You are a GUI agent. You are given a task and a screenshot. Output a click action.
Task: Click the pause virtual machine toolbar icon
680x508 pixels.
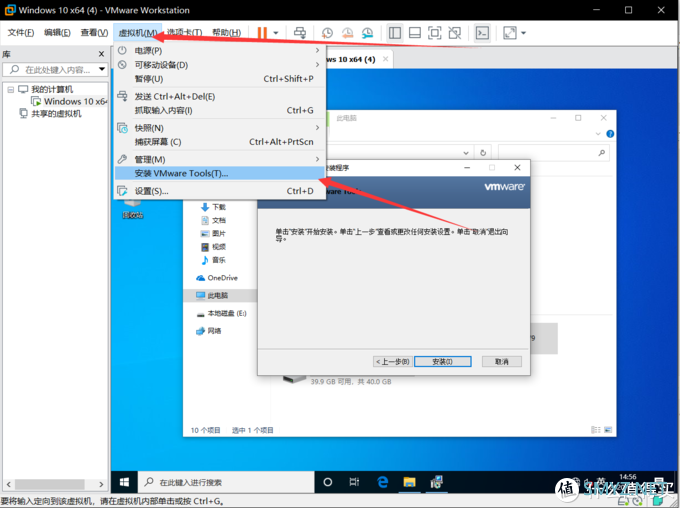pos(262,33)
